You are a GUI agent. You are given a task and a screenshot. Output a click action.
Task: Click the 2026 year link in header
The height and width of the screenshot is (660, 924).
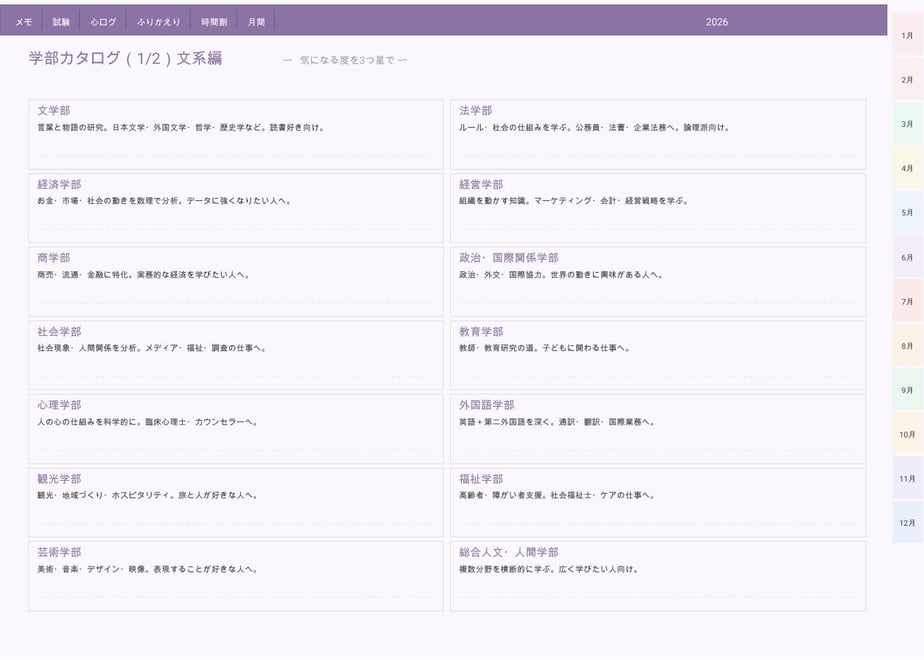point(717,22)
